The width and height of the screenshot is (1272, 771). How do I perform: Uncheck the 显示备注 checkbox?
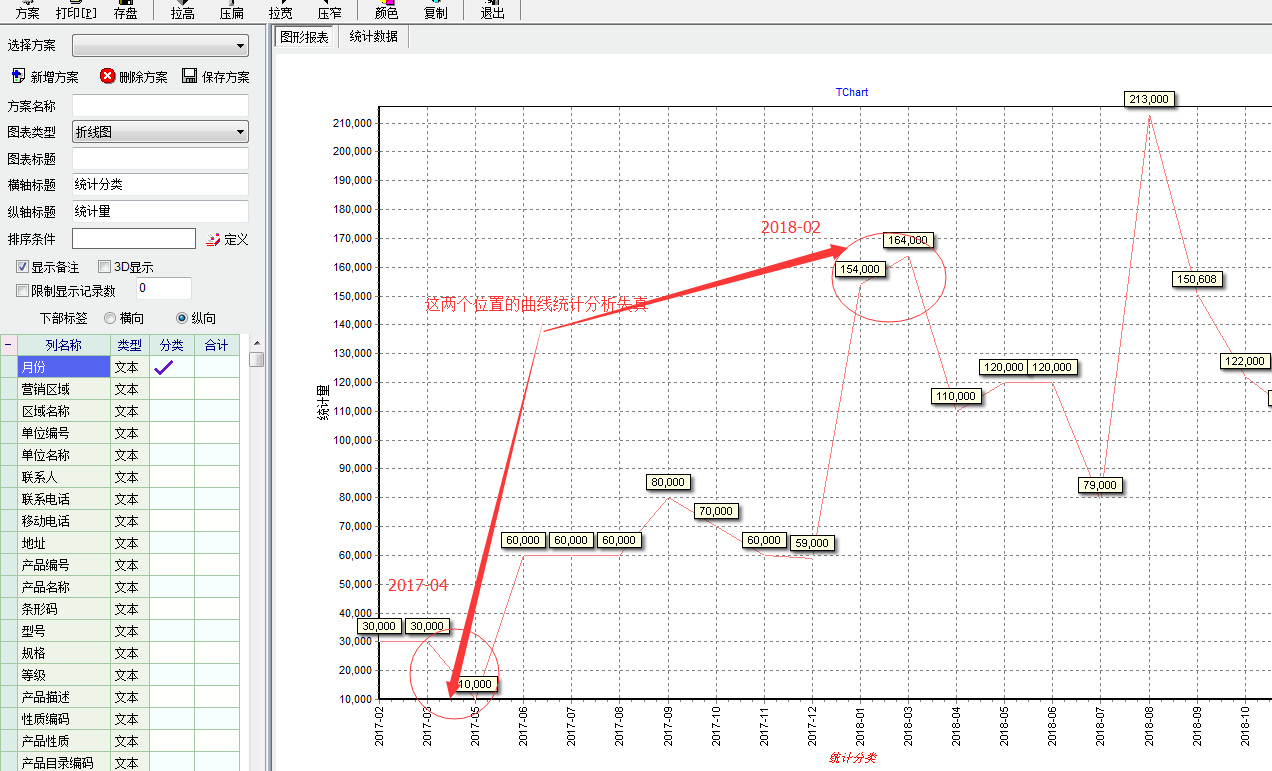click(x=22, y=267)
